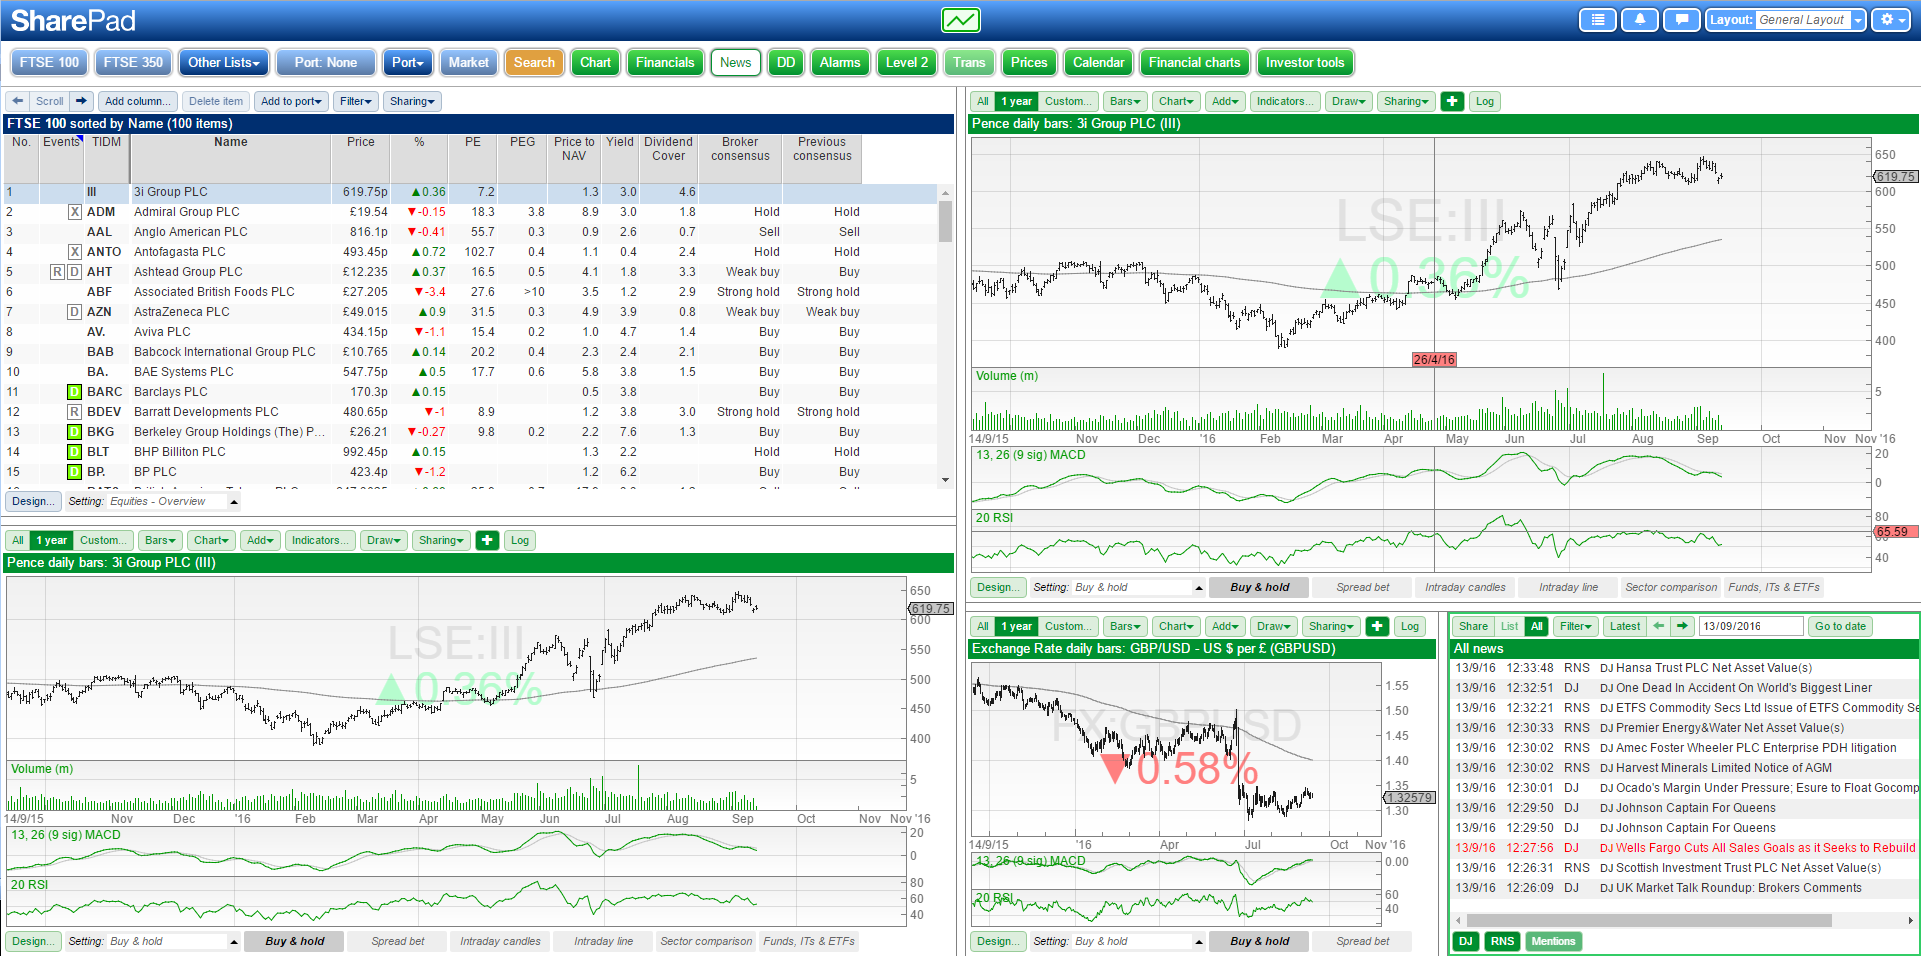Click green plus icon in bottom-left chart toolbar

[x=487, y=540]
